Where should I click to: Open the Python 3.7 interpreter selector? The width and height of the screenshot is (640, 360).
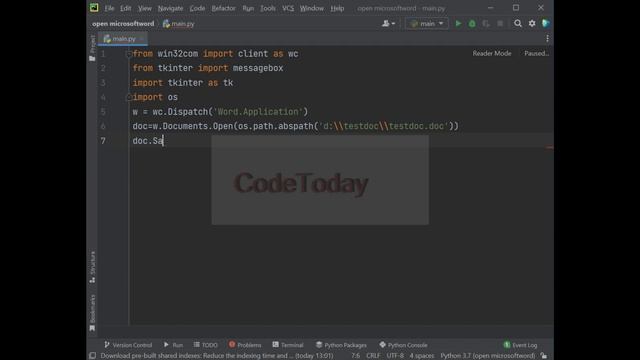click(x=488, y=356)
